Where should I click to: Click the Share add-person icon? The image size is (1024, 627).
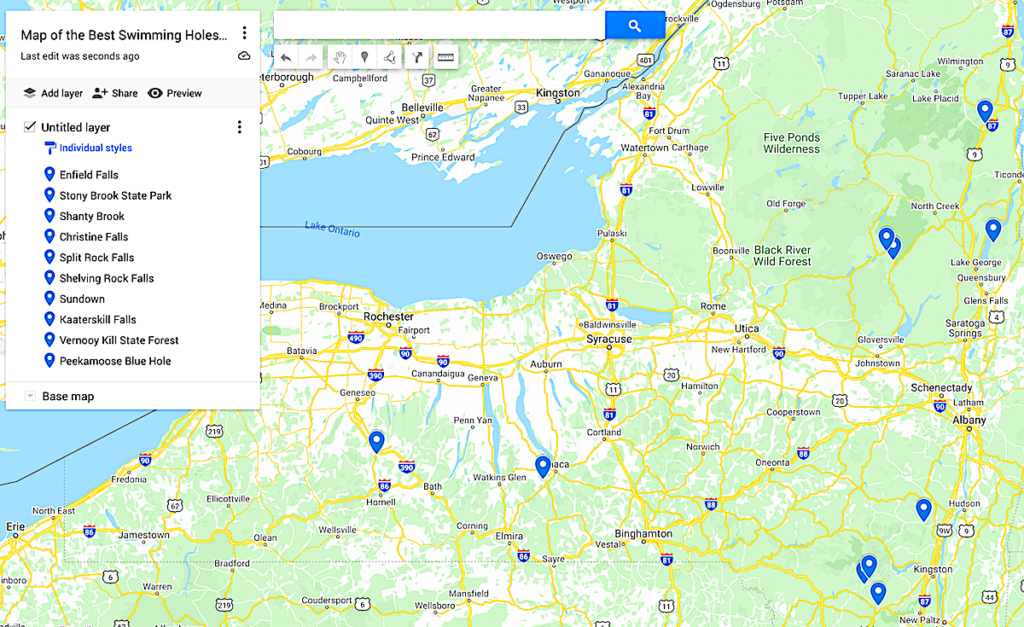pyautogui.click(x=99, y=93)
